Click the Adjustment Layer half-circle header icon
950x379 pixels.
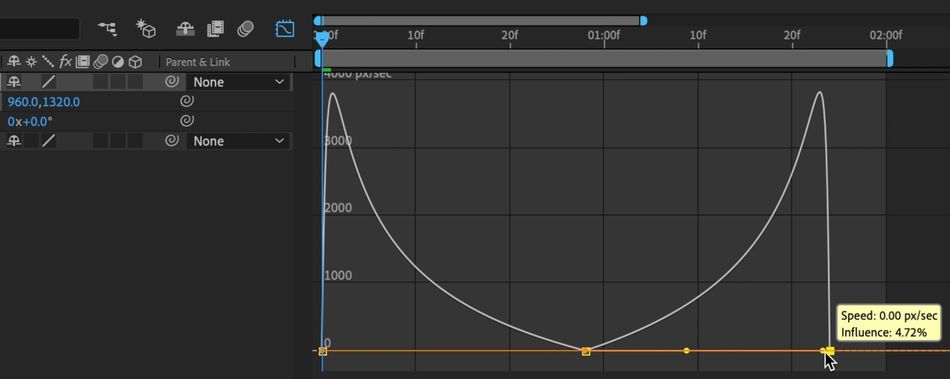[118, 62]
